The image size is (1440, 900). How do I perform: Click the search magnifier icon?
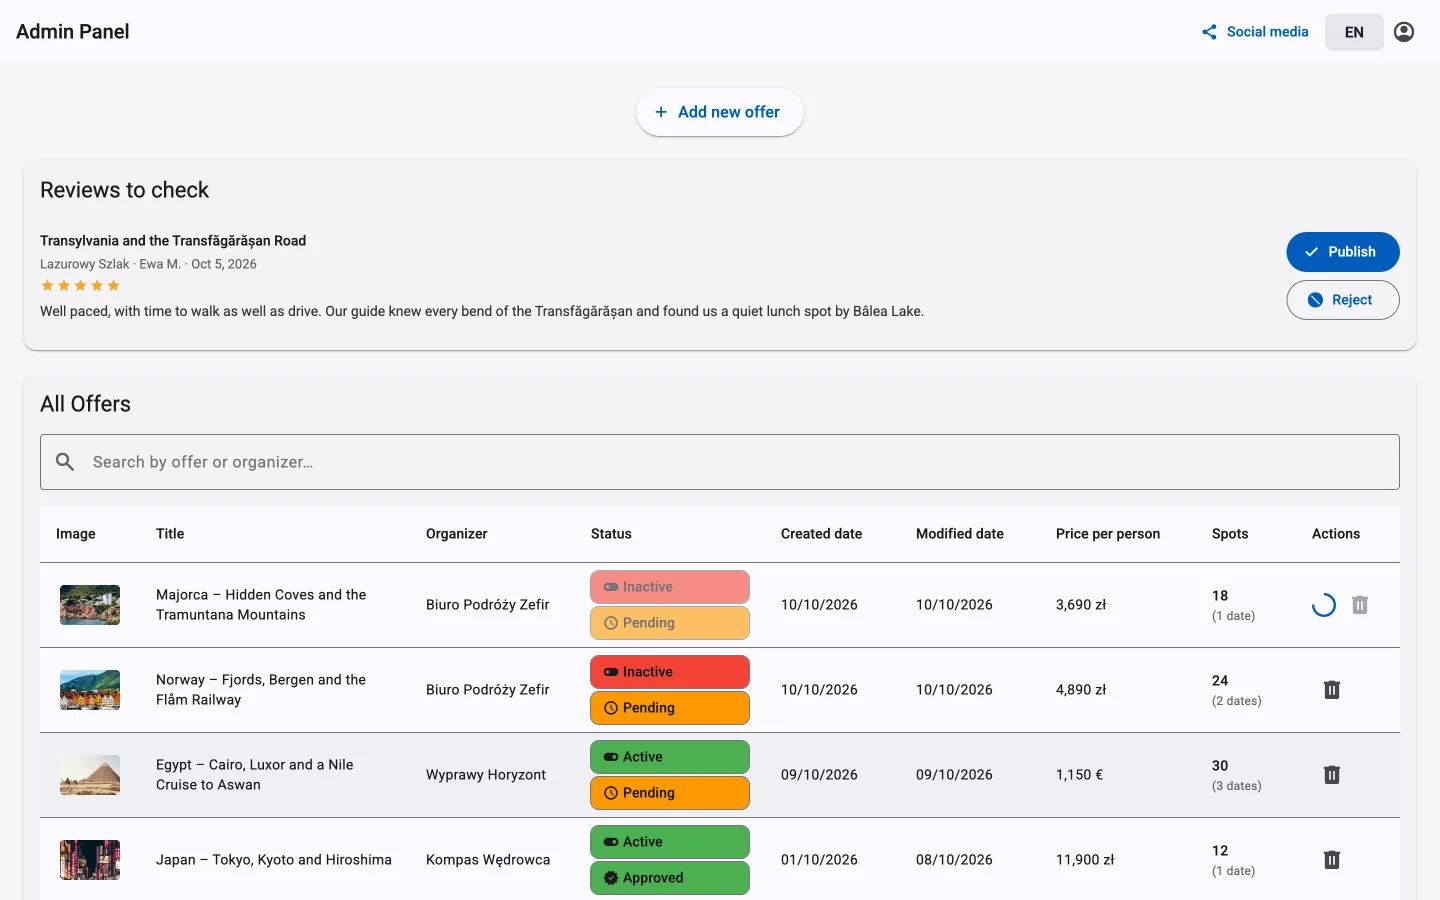pyautogui.click(x=65, y=462)
